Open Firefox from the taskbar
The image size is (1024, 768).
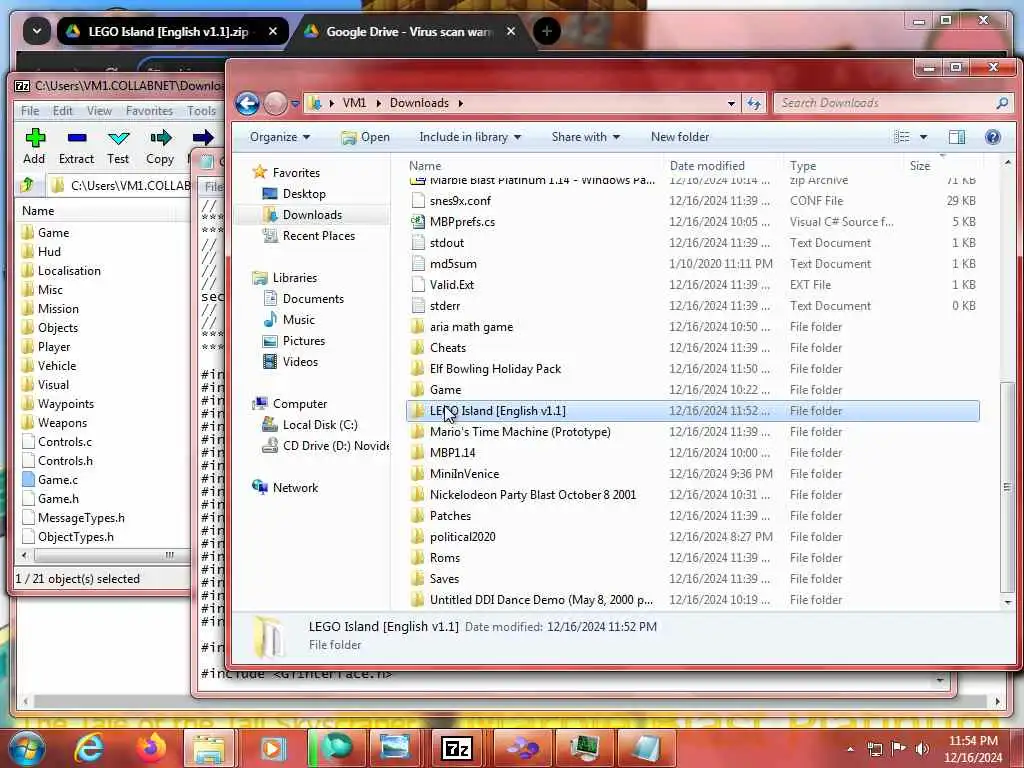coord(151,748)
